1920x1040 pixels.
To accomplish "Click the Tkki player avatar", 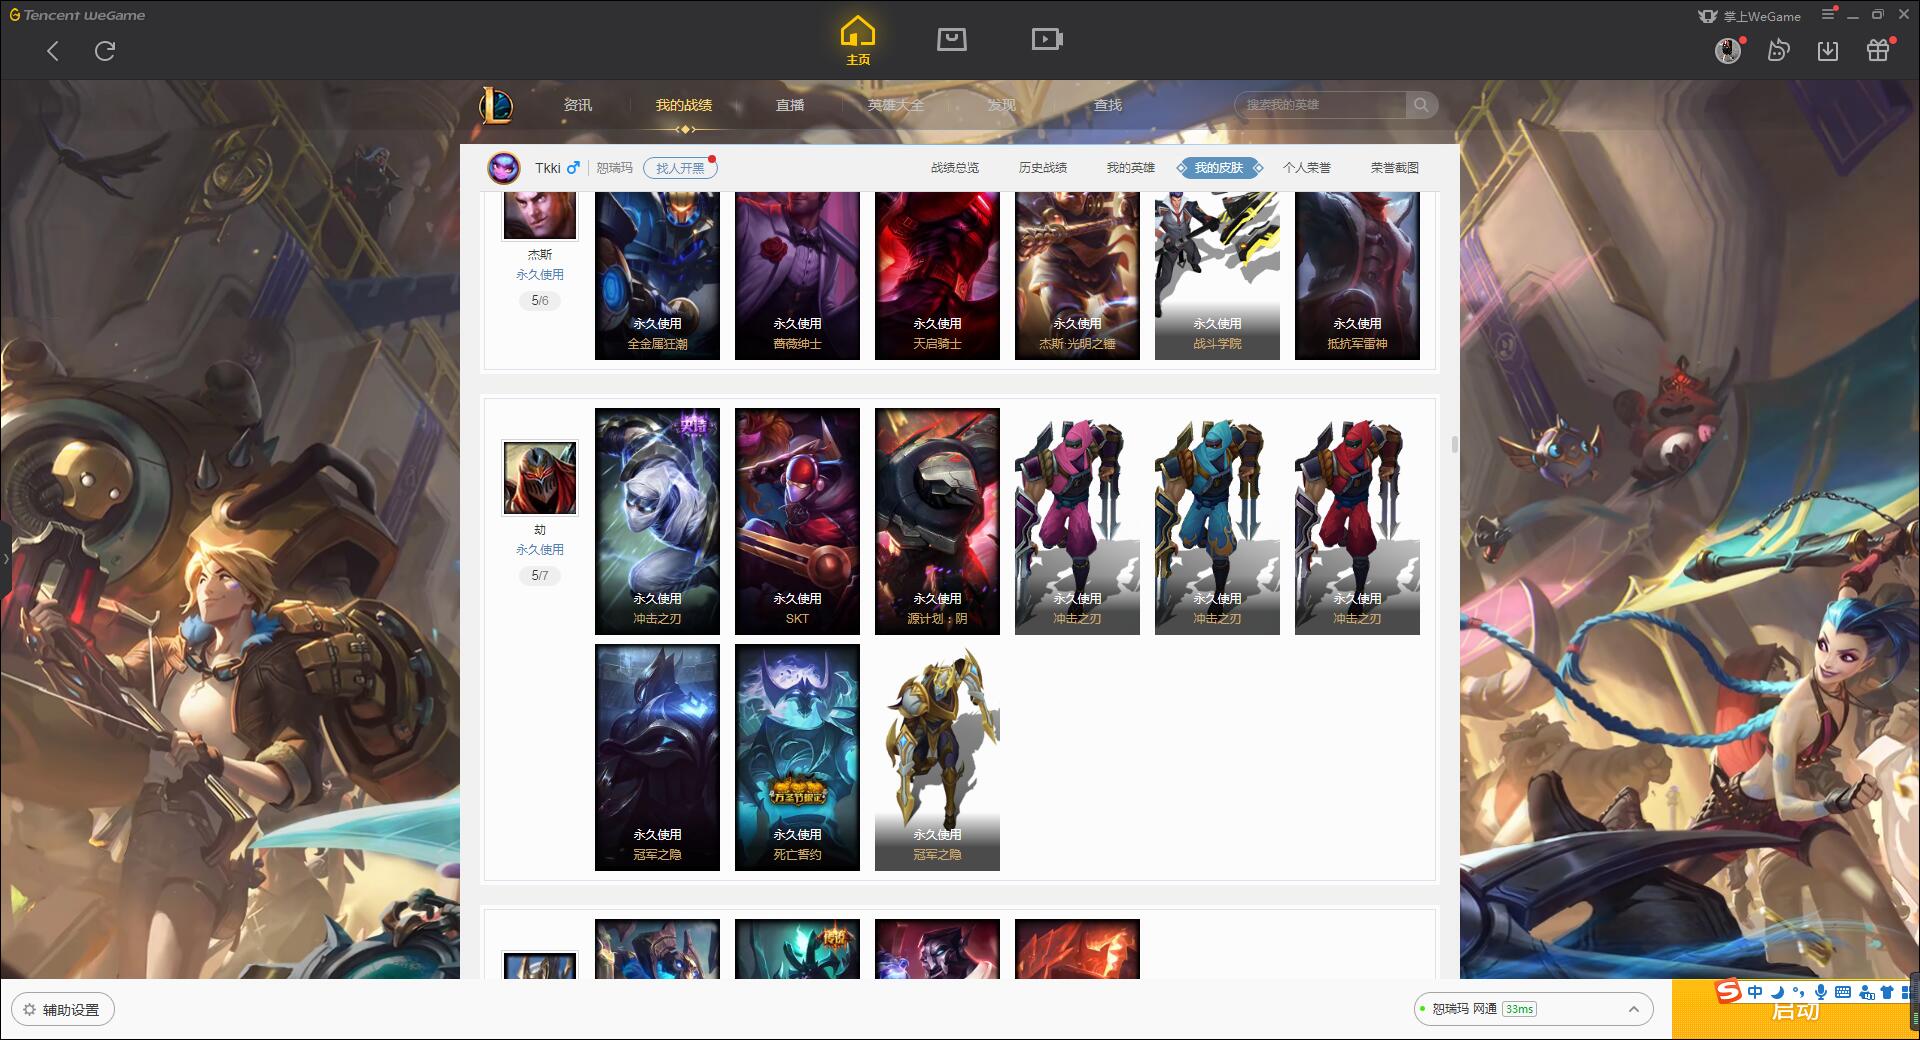I will pyautogui.click(x=504, y=168).
